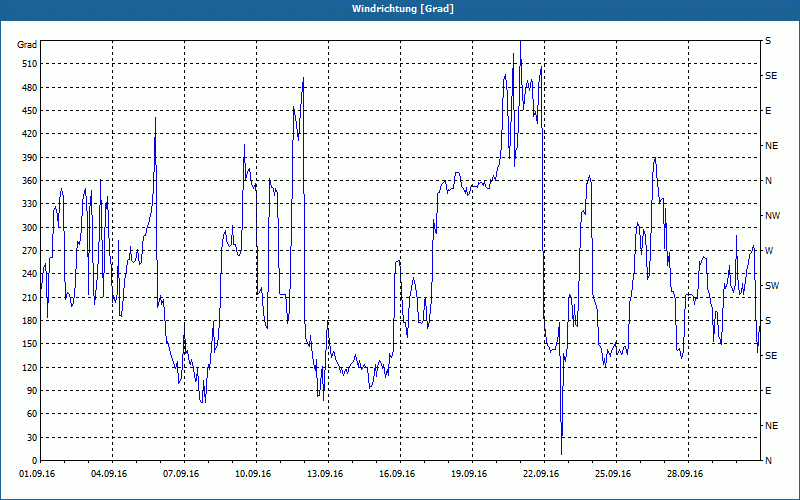Click the S compass label beside 180 gridline
Screen dimensions: 800x500
tap(768, 321)
